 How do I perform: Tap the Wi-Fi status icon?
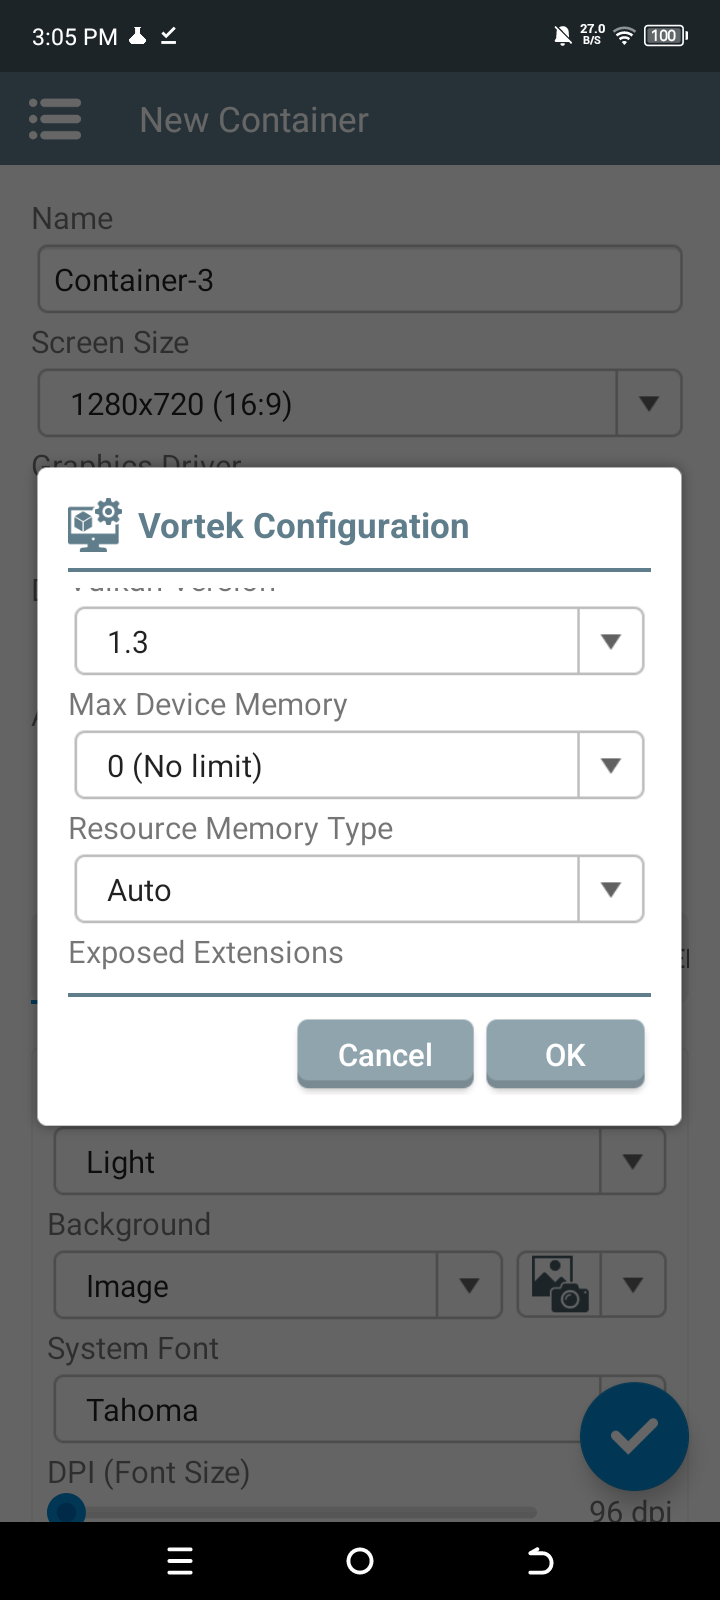[625, 36]
